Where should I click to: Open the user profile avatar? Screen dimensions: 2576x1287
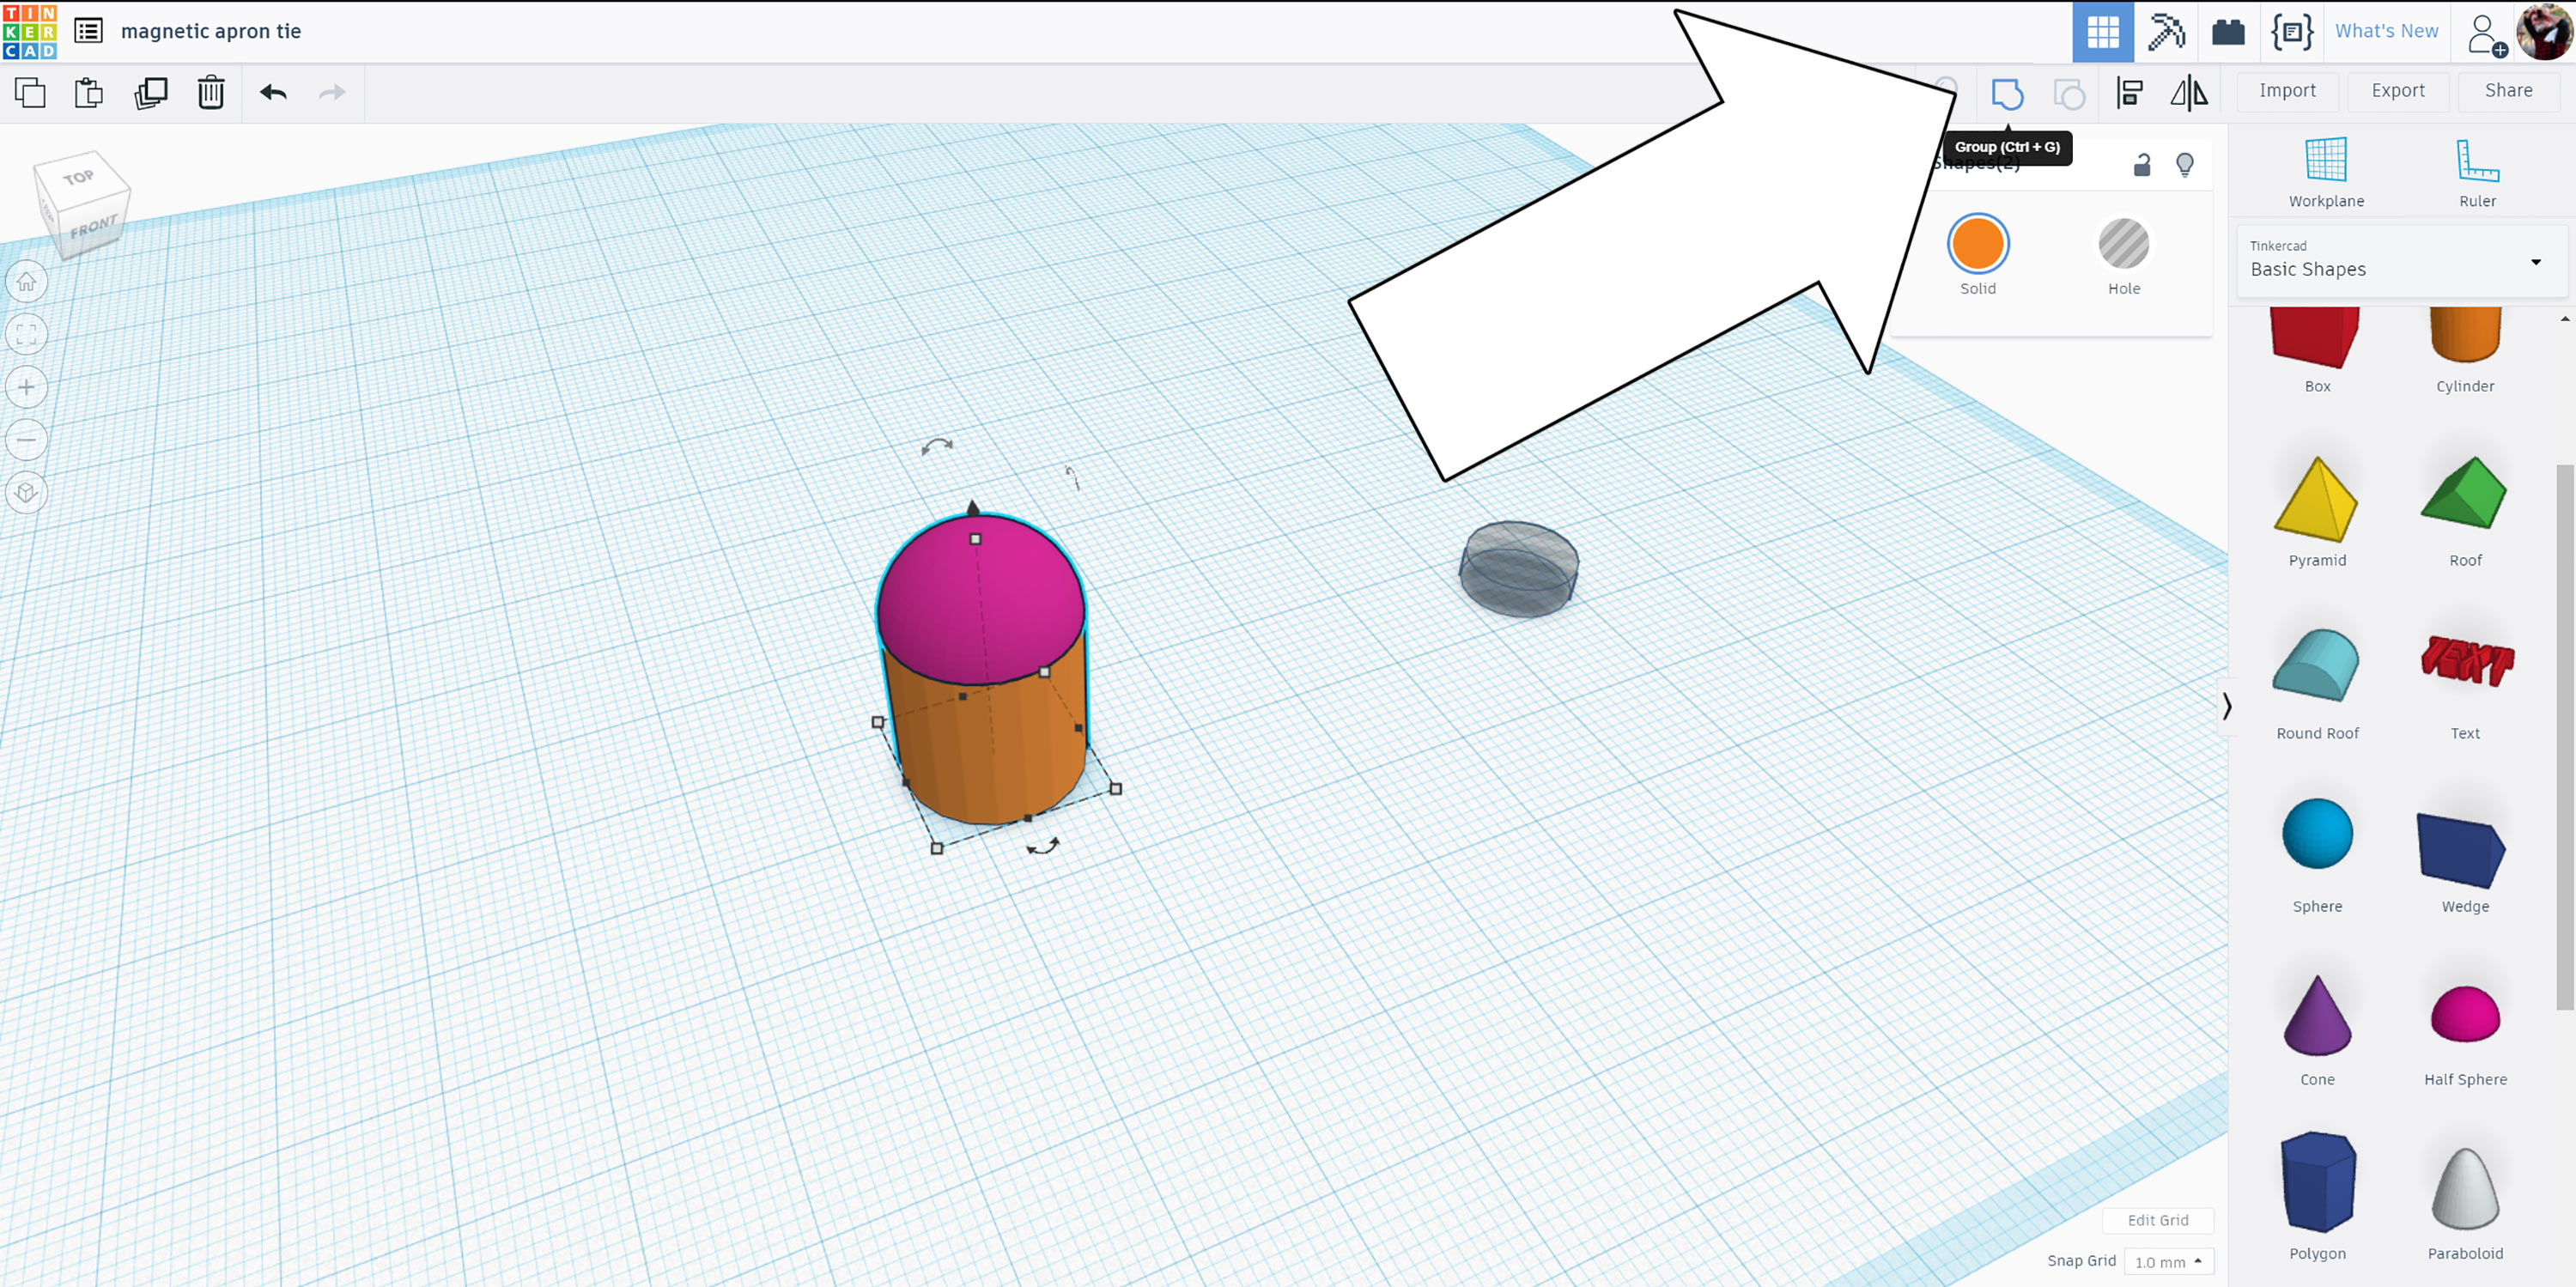click(2543, 32)
